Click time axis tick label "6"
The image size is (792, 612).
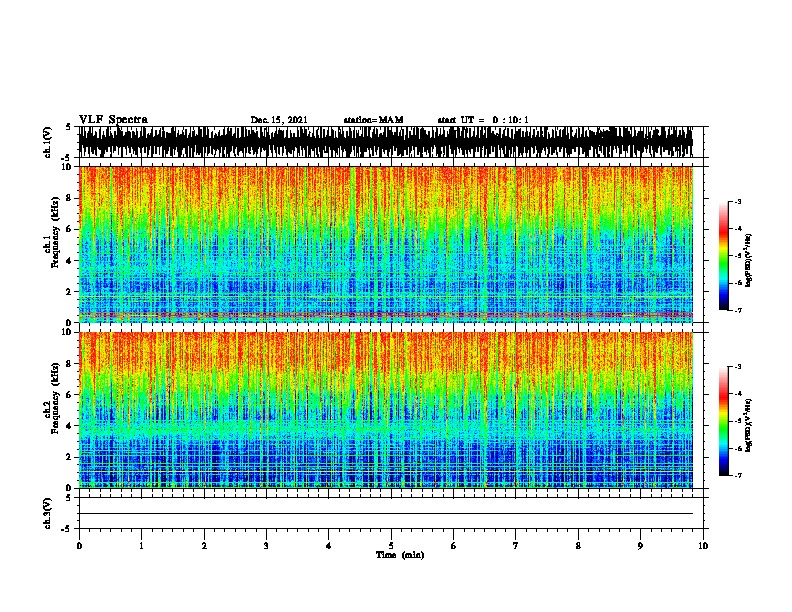click(x=453, y=546)
